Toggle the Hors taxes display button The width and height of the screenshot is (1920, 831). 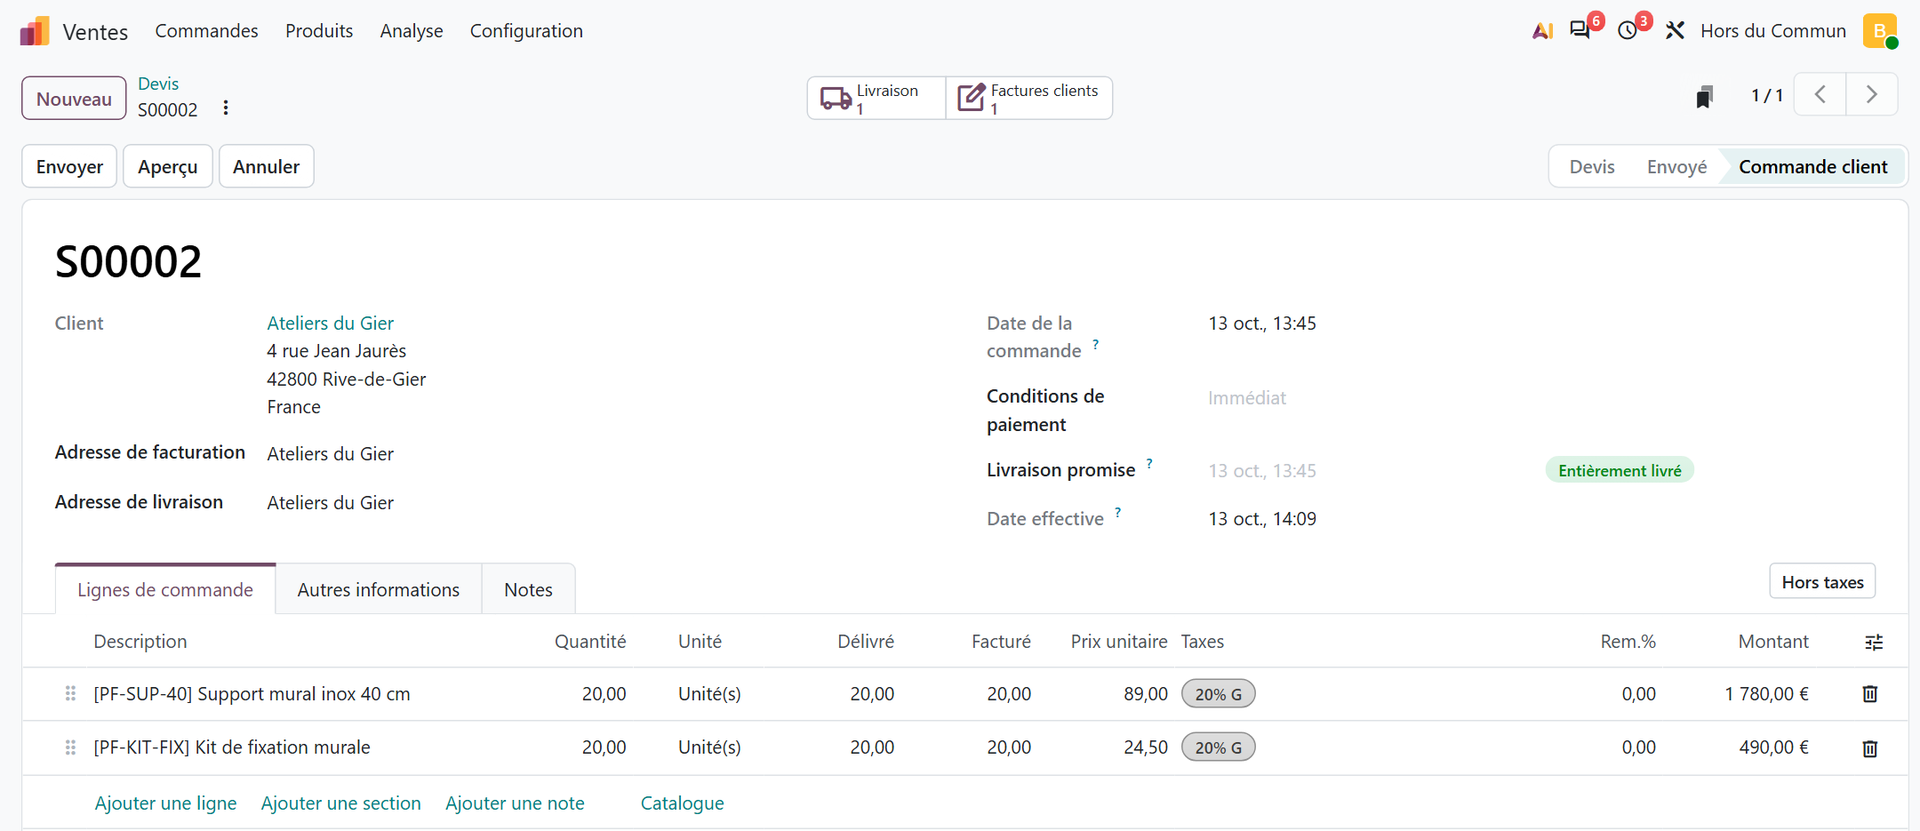coord(1822,582)
